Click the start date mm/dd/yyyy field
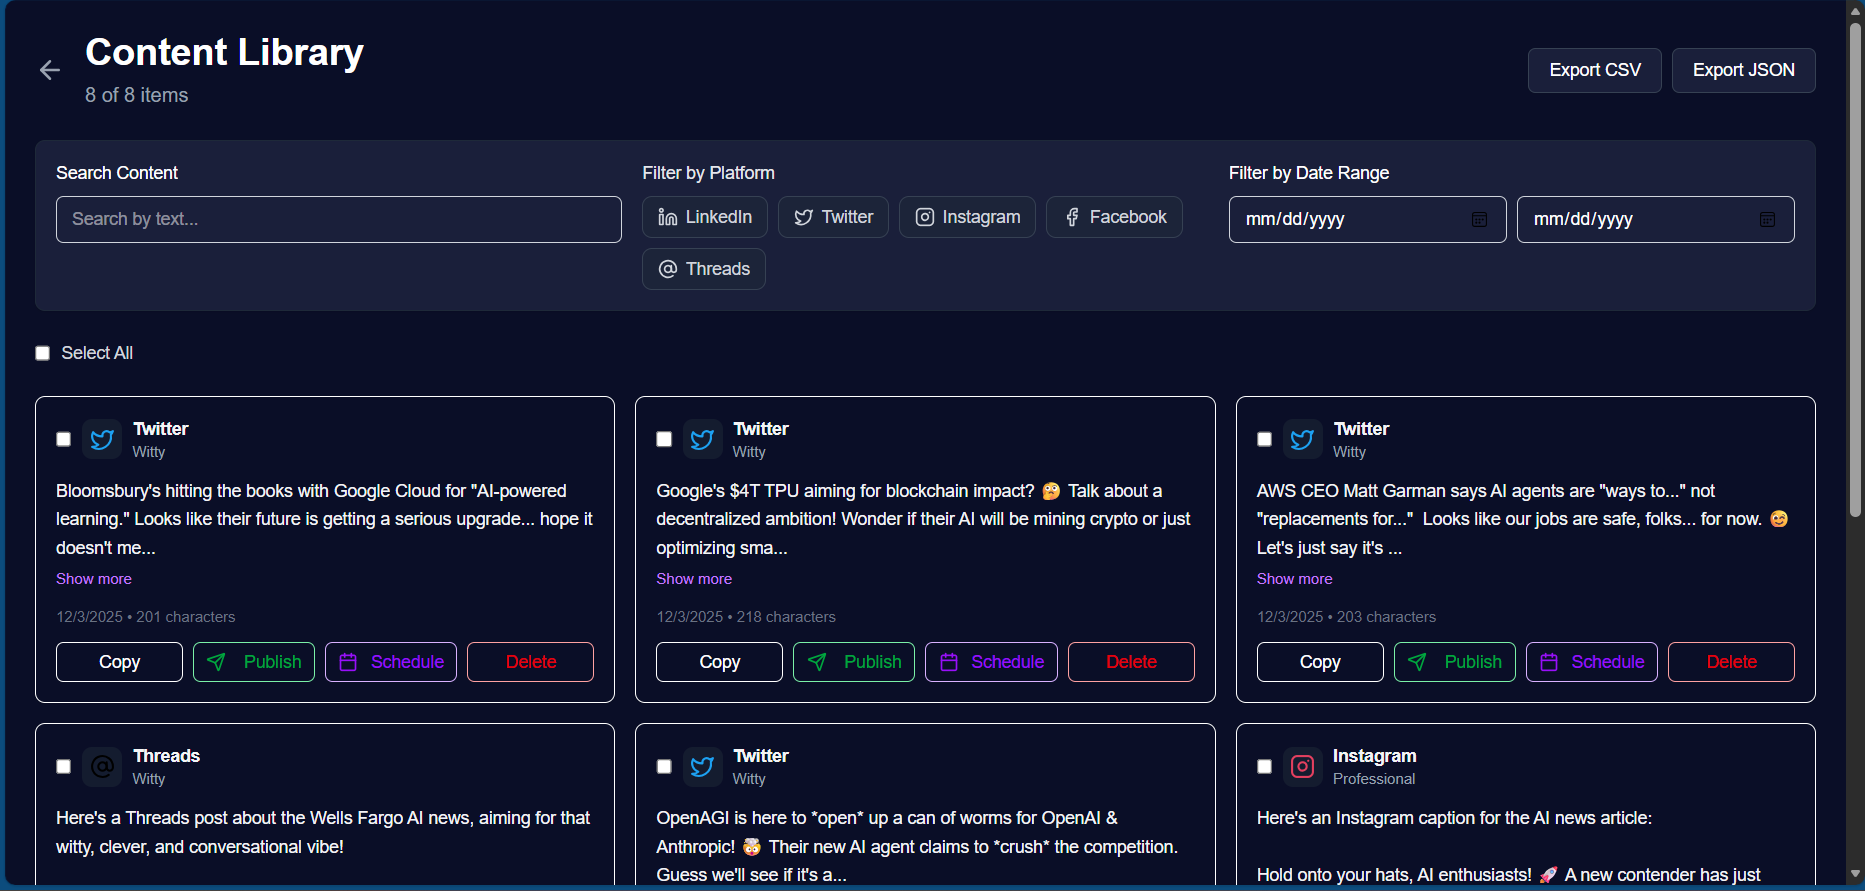The height and width of the screenshot is (891, 1865). (1367, 219)
